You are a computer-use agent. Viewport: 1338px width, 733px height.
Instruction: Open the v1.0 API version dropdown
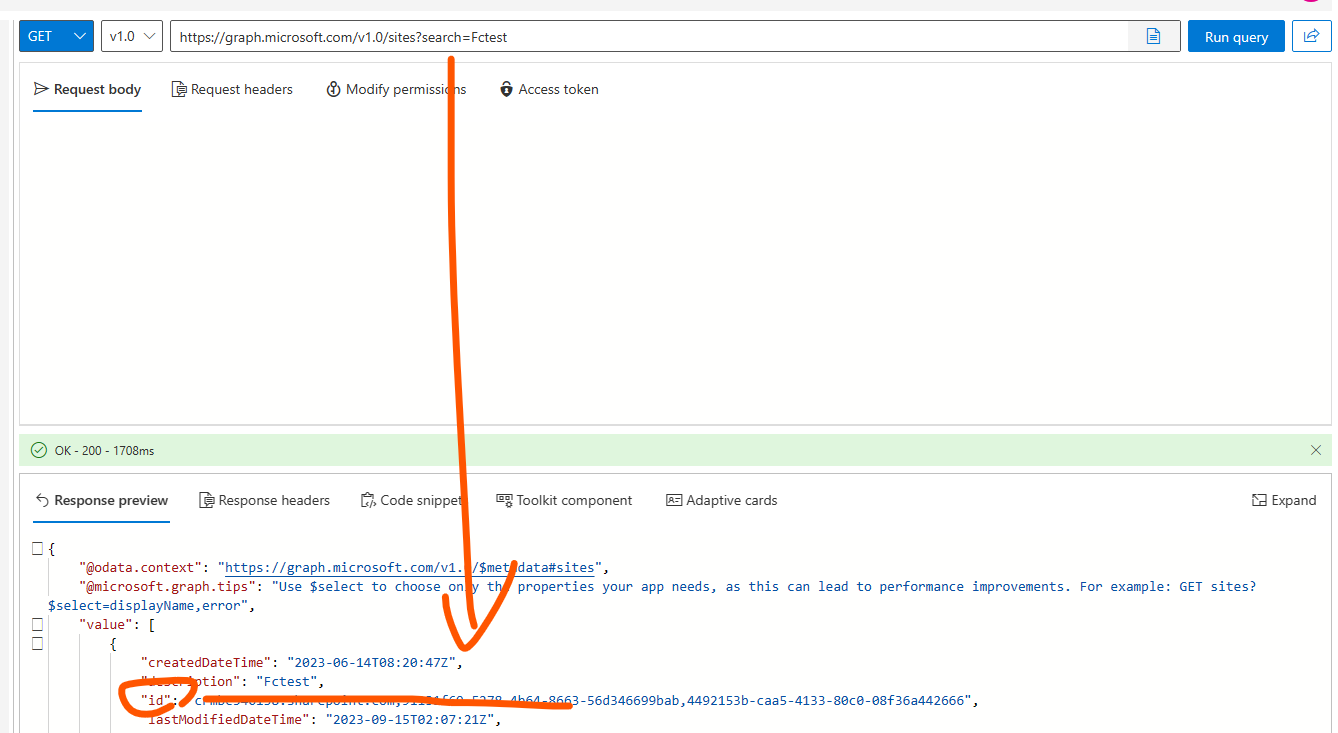coord(131,36)
